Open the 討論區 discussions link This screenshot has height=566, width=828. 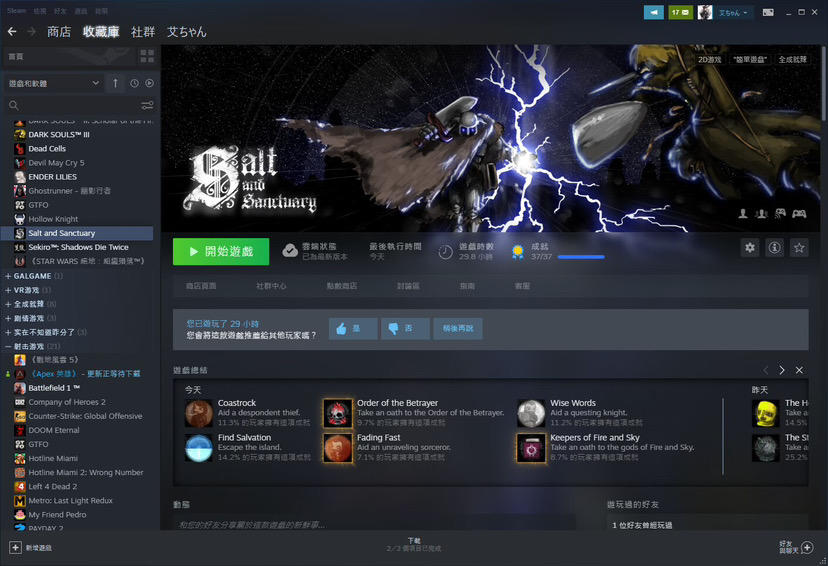408,286
